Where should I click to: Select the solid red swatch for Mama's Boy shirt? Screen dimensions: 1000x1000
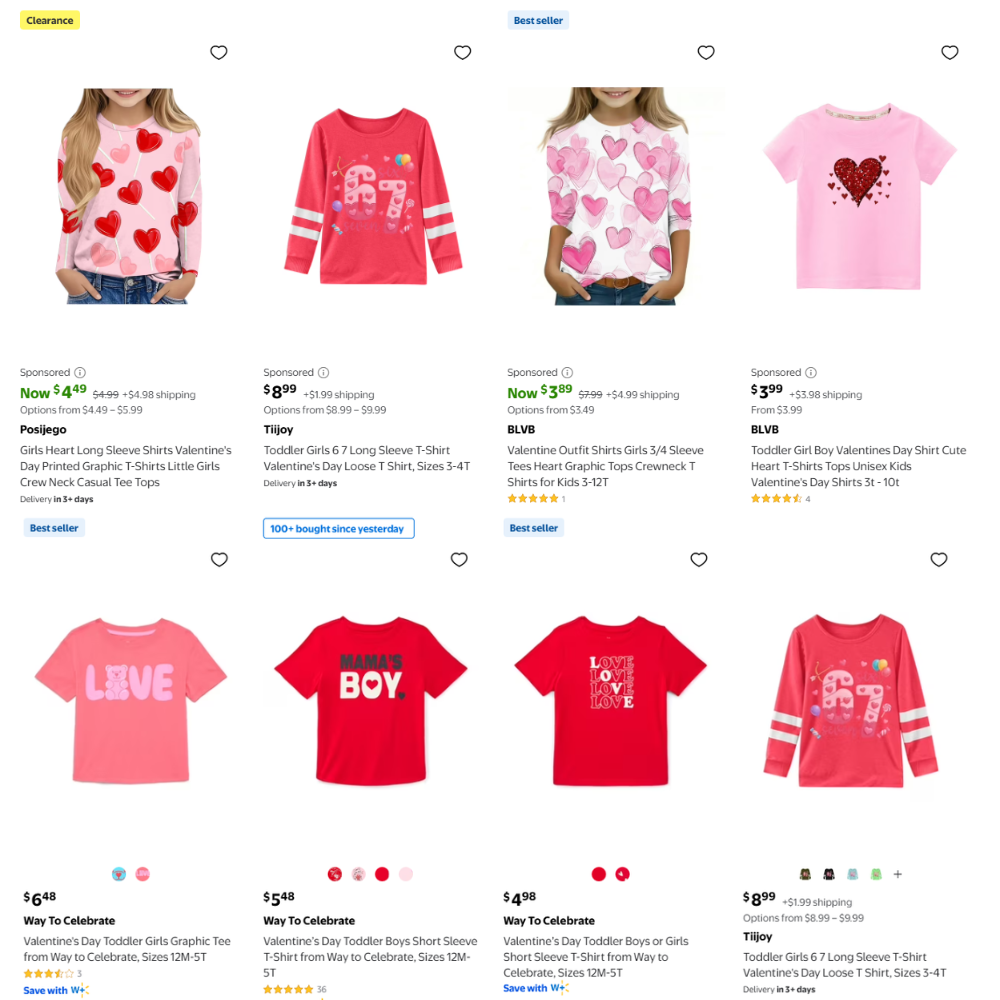click(382, 874)
